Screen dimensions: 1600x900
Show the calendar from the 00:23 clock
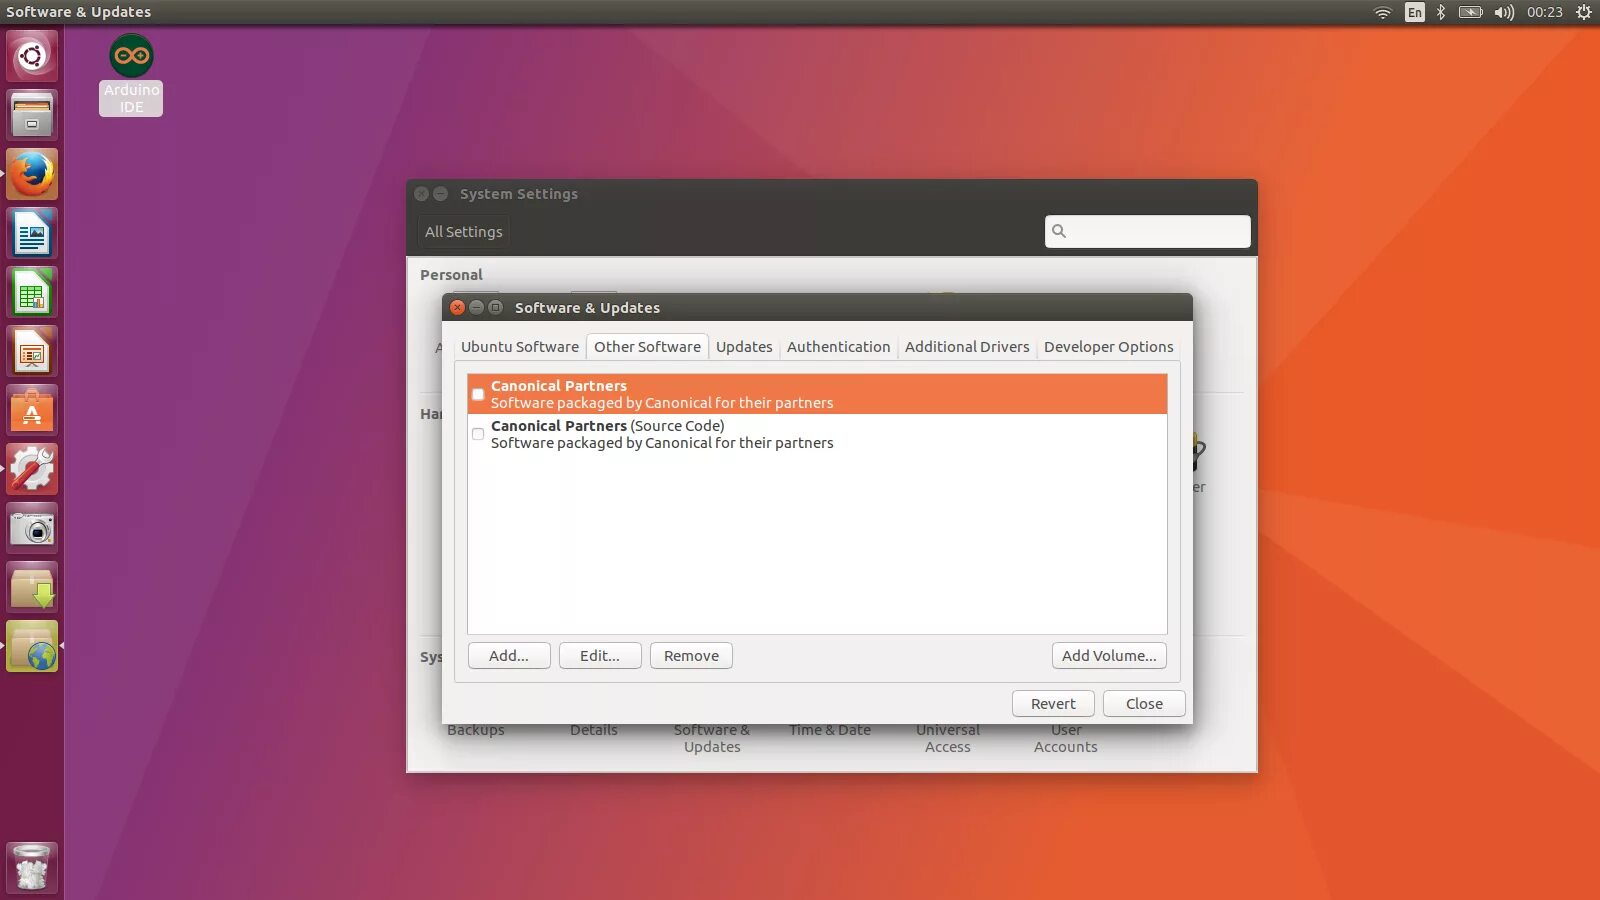pyautogui.click(x=1544, y=12)
